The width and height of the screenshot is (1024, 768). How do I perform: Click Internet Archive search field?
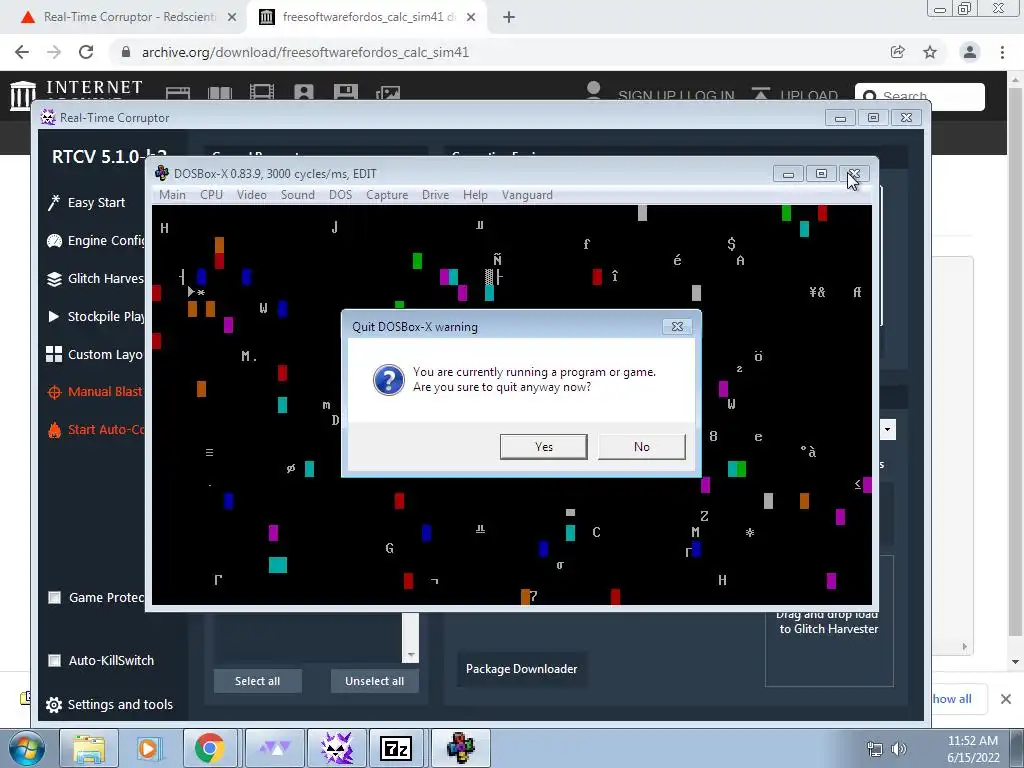click(x=920, y=97)
